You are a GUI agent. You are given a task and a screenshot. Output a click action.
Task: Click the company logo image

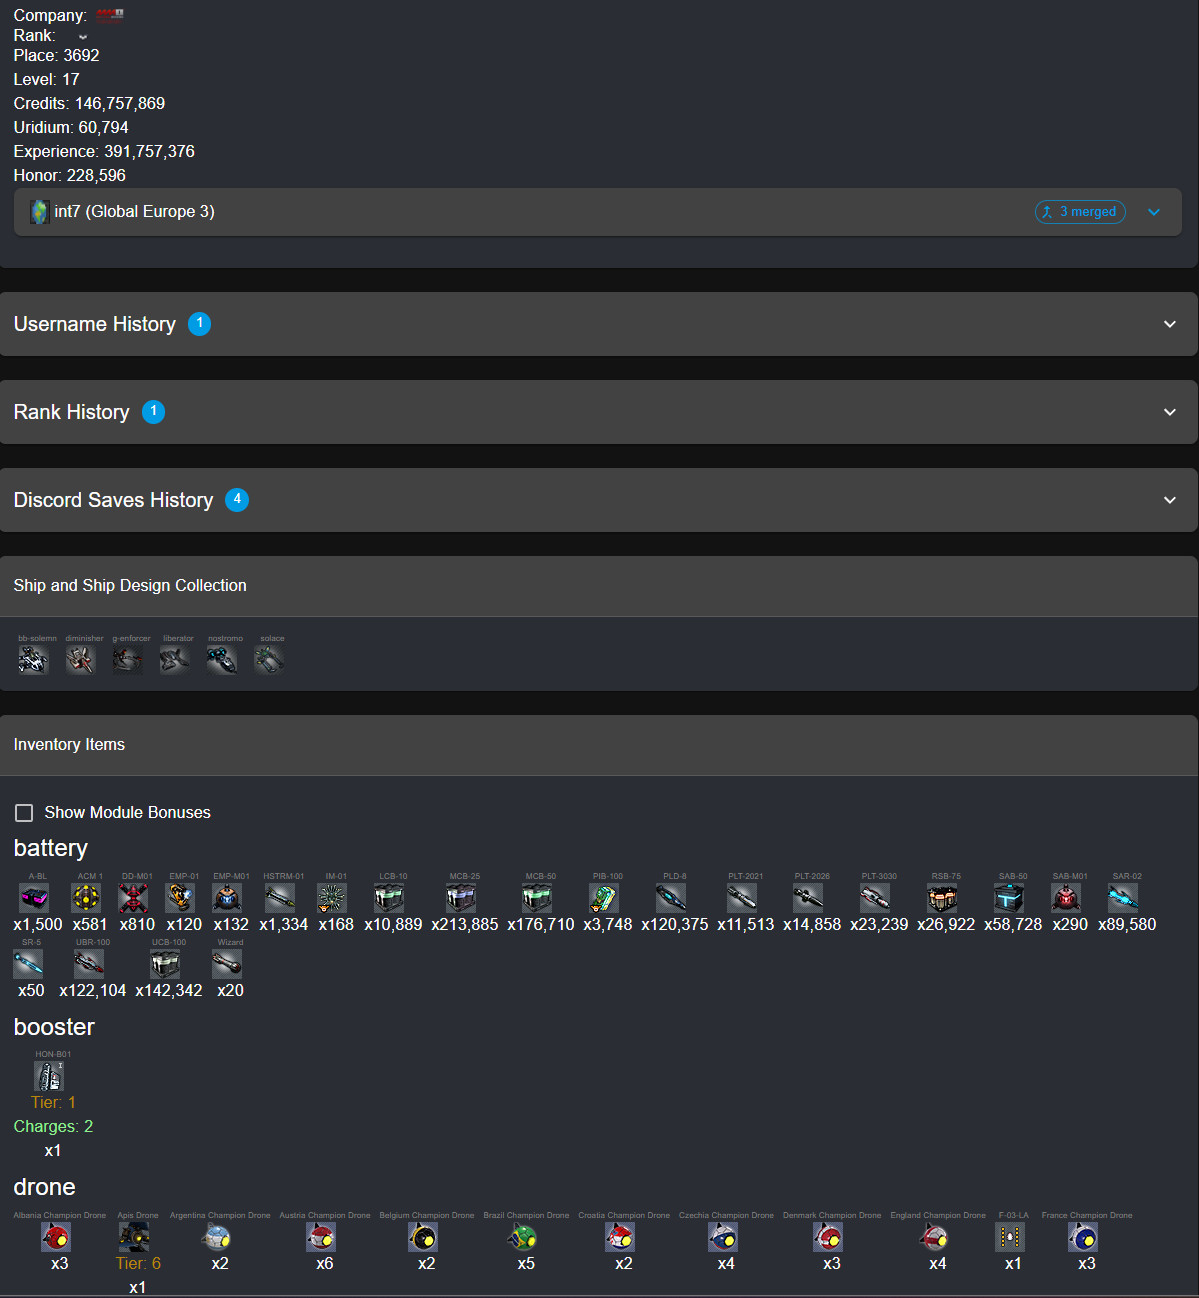click(110, 15)
